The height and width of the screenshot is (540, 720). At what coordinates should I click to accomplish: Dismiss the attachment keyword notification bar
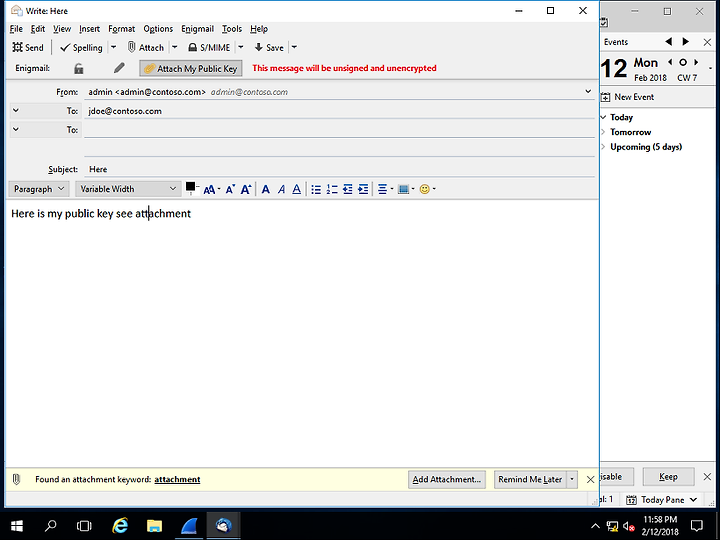590,479
